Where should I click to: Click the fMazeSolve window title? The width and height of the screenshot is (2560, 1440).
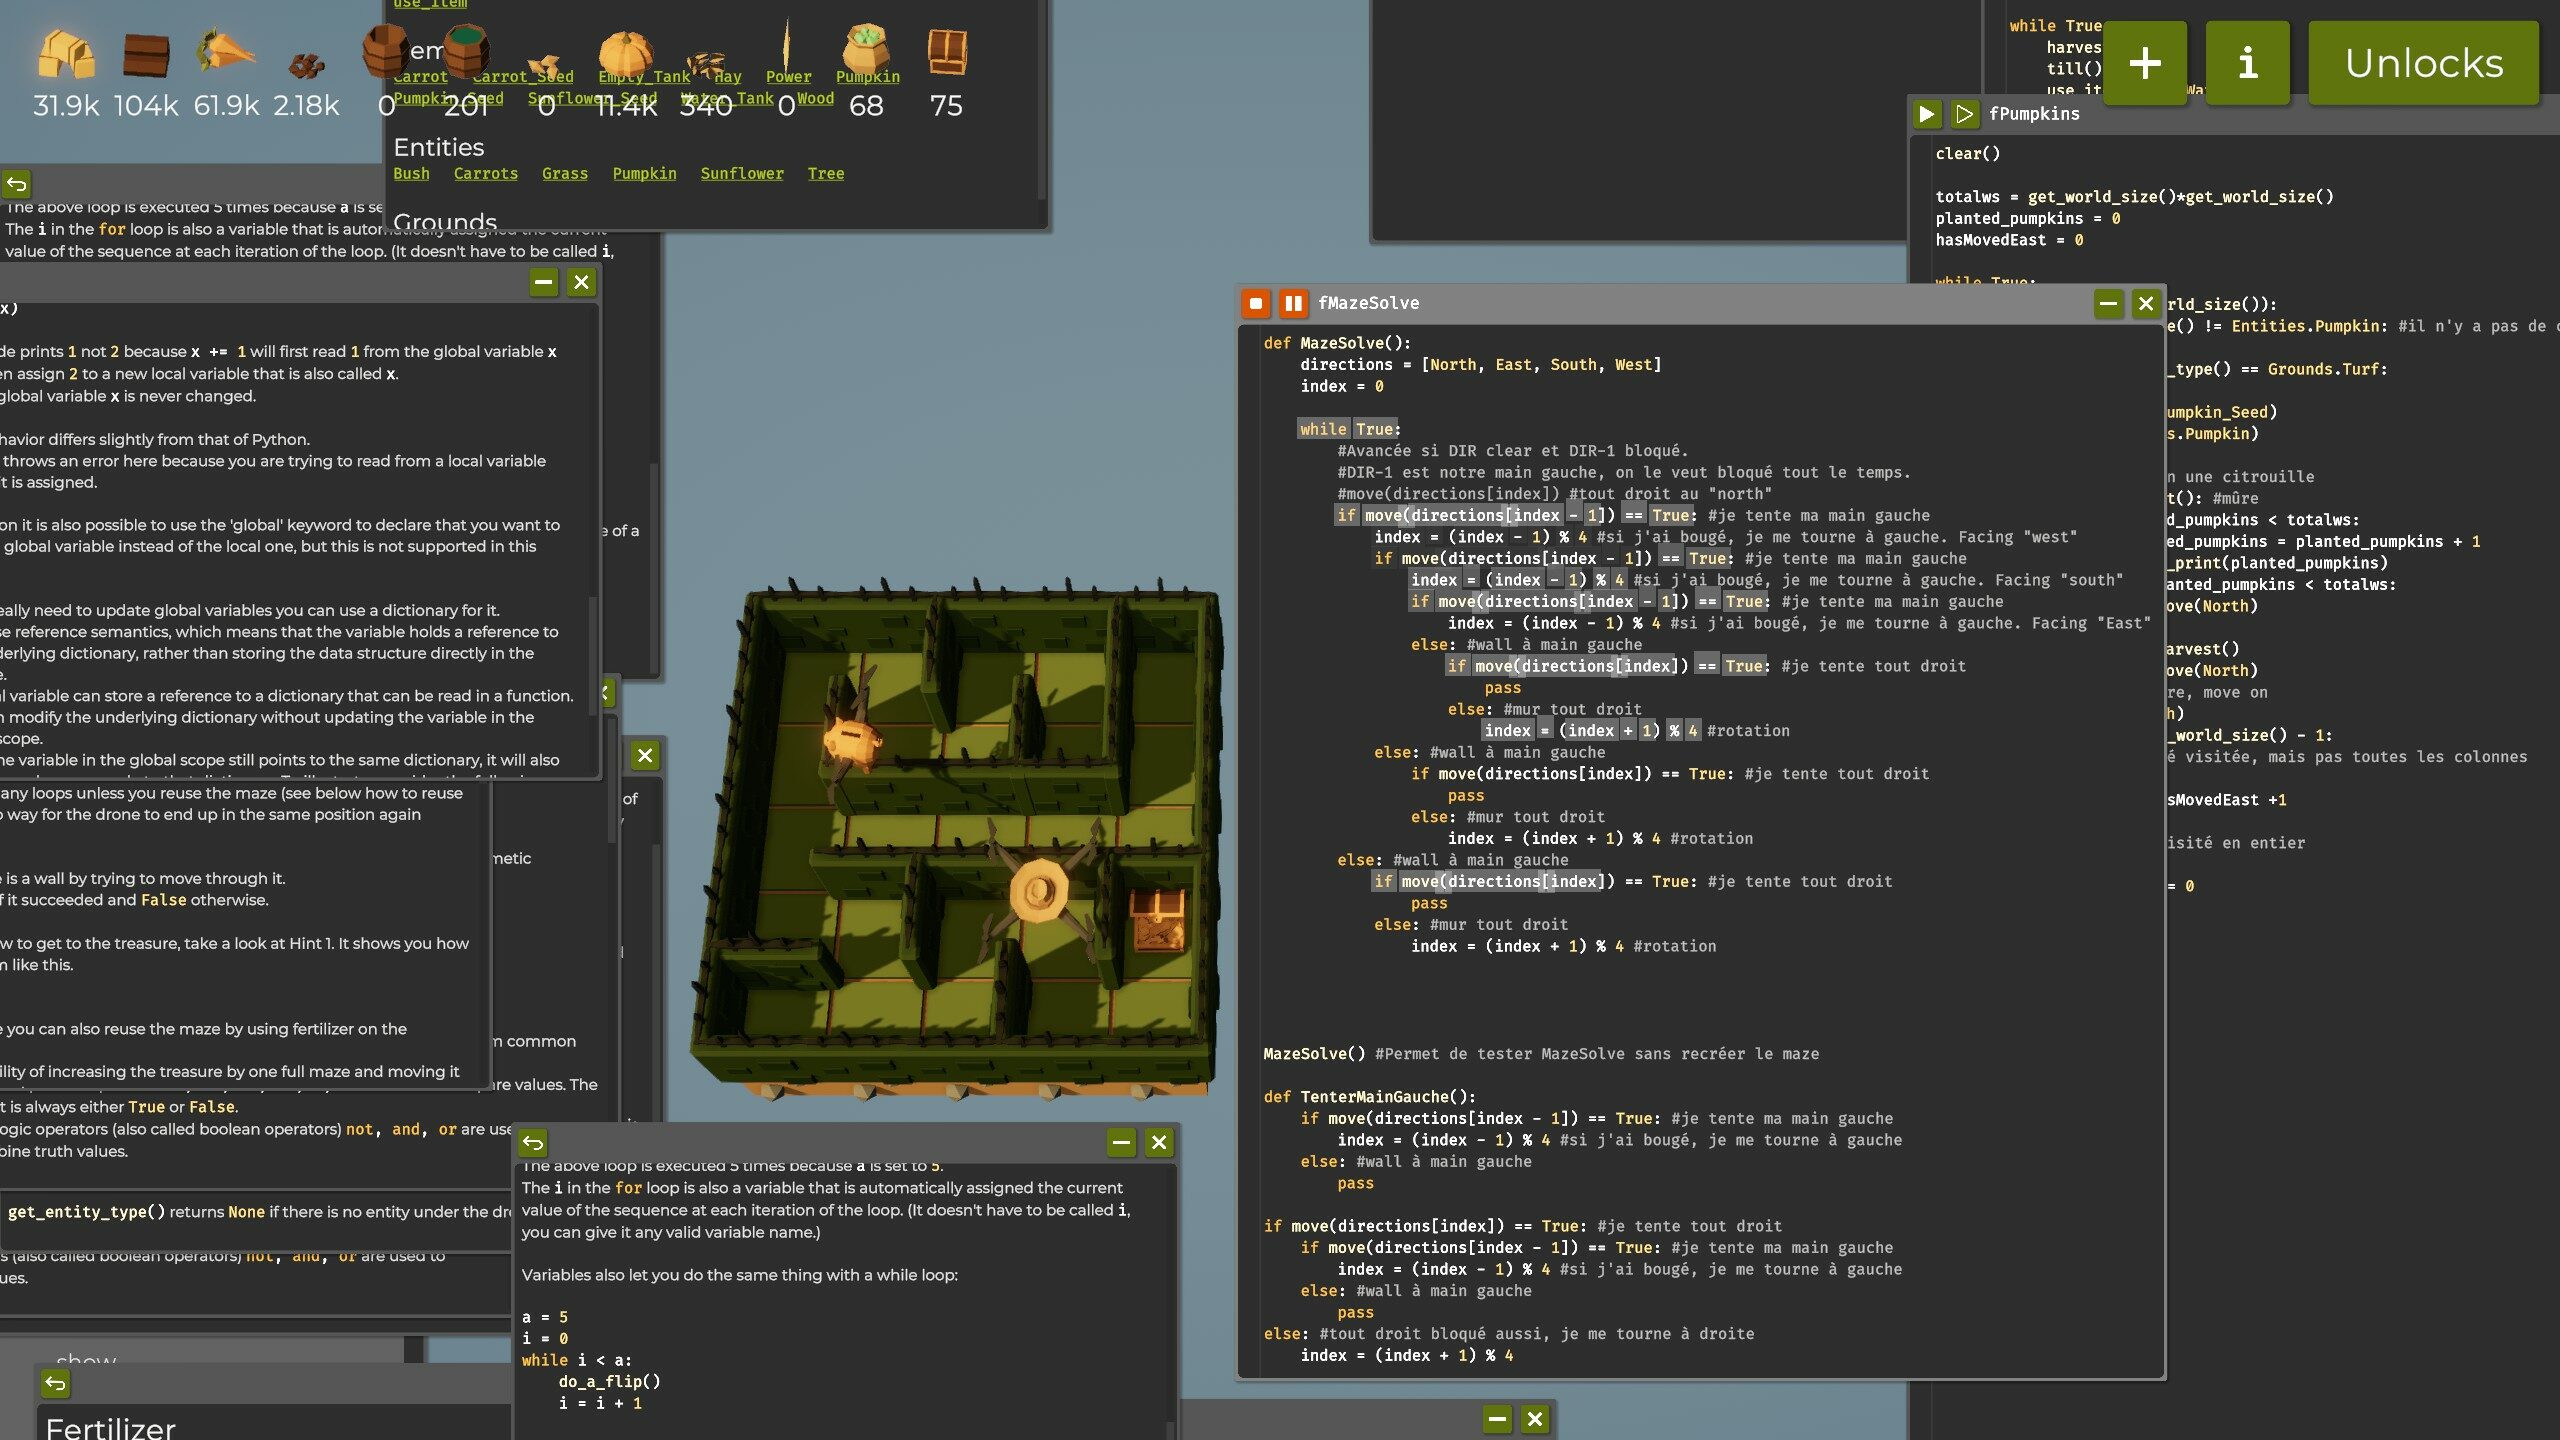pyautogui.click(x=1368, y=303)
